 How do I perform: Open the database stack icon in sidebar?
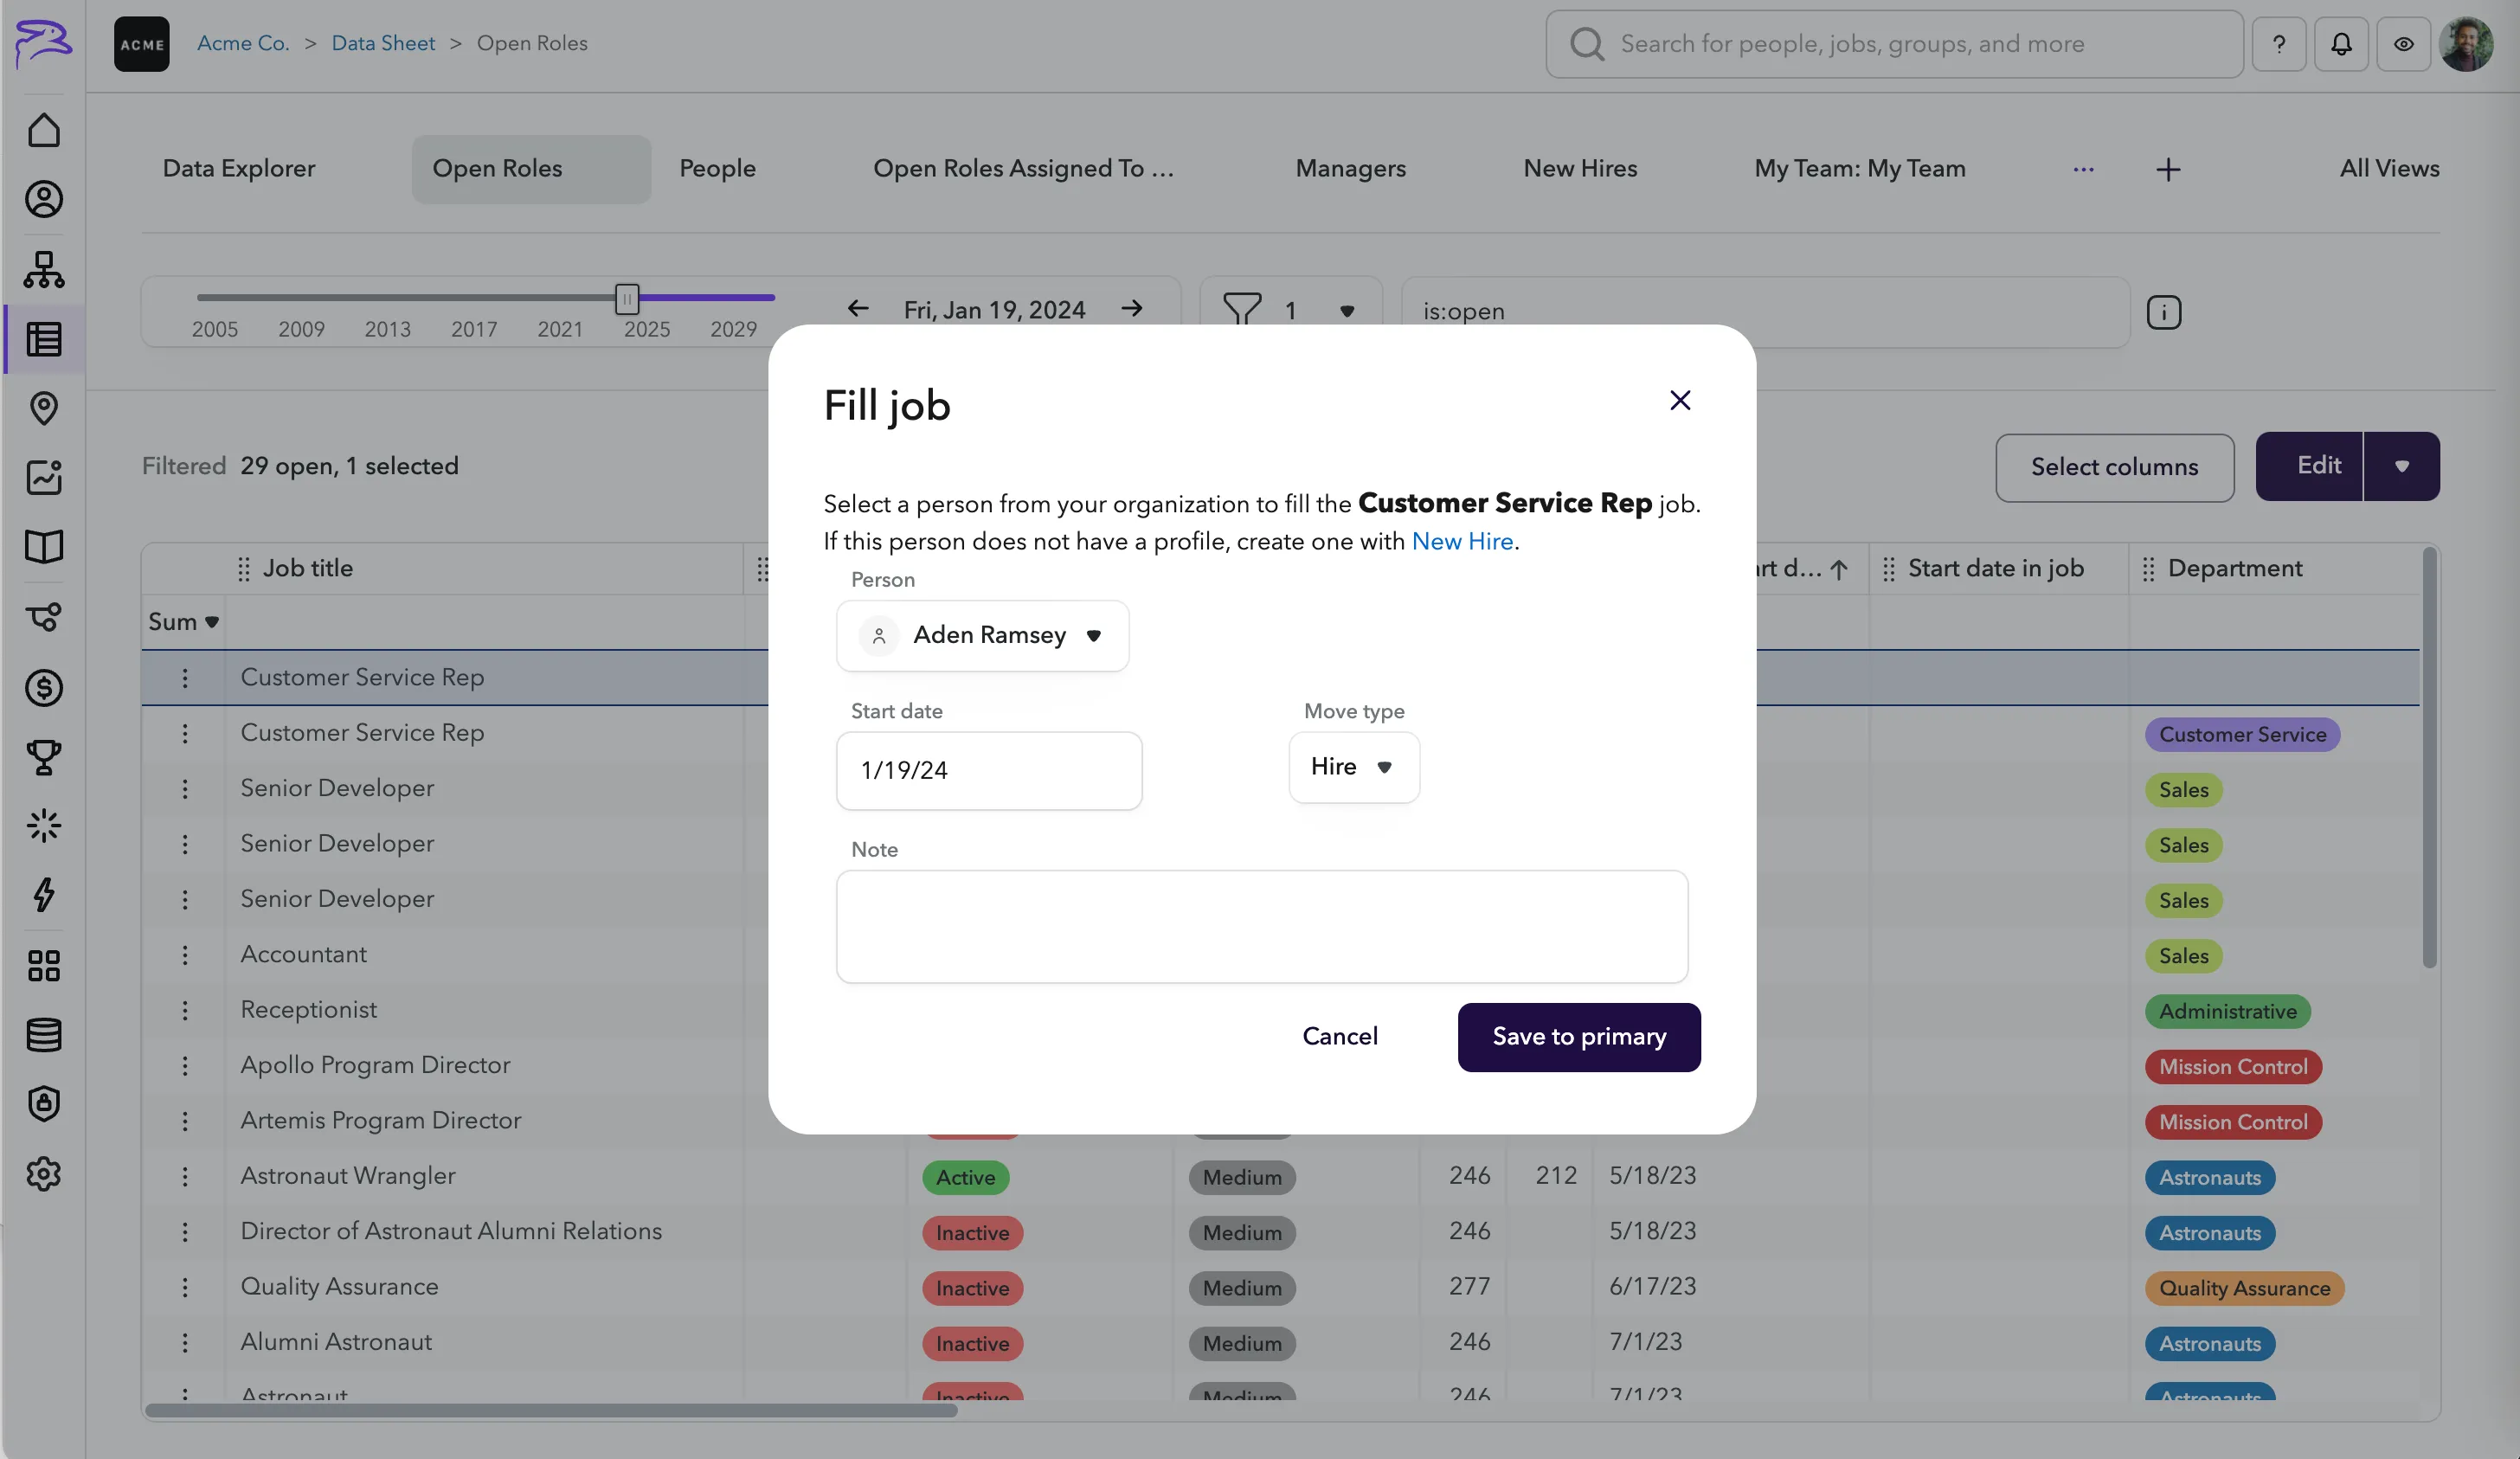click(x=44, y=1035)
